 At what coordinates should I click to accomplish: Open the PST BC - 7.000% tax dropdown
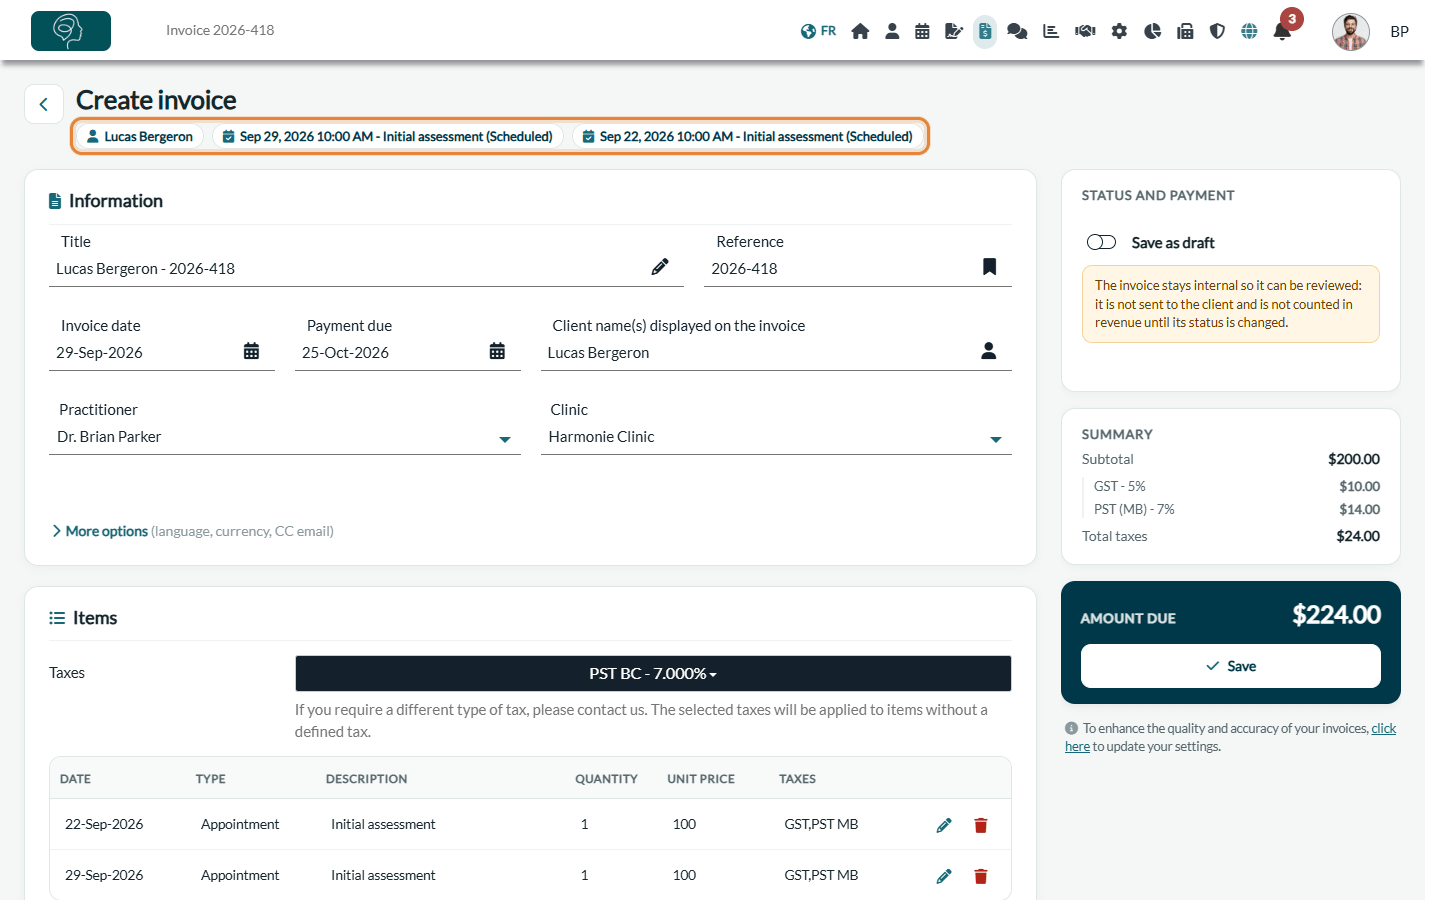coord(653,674)
